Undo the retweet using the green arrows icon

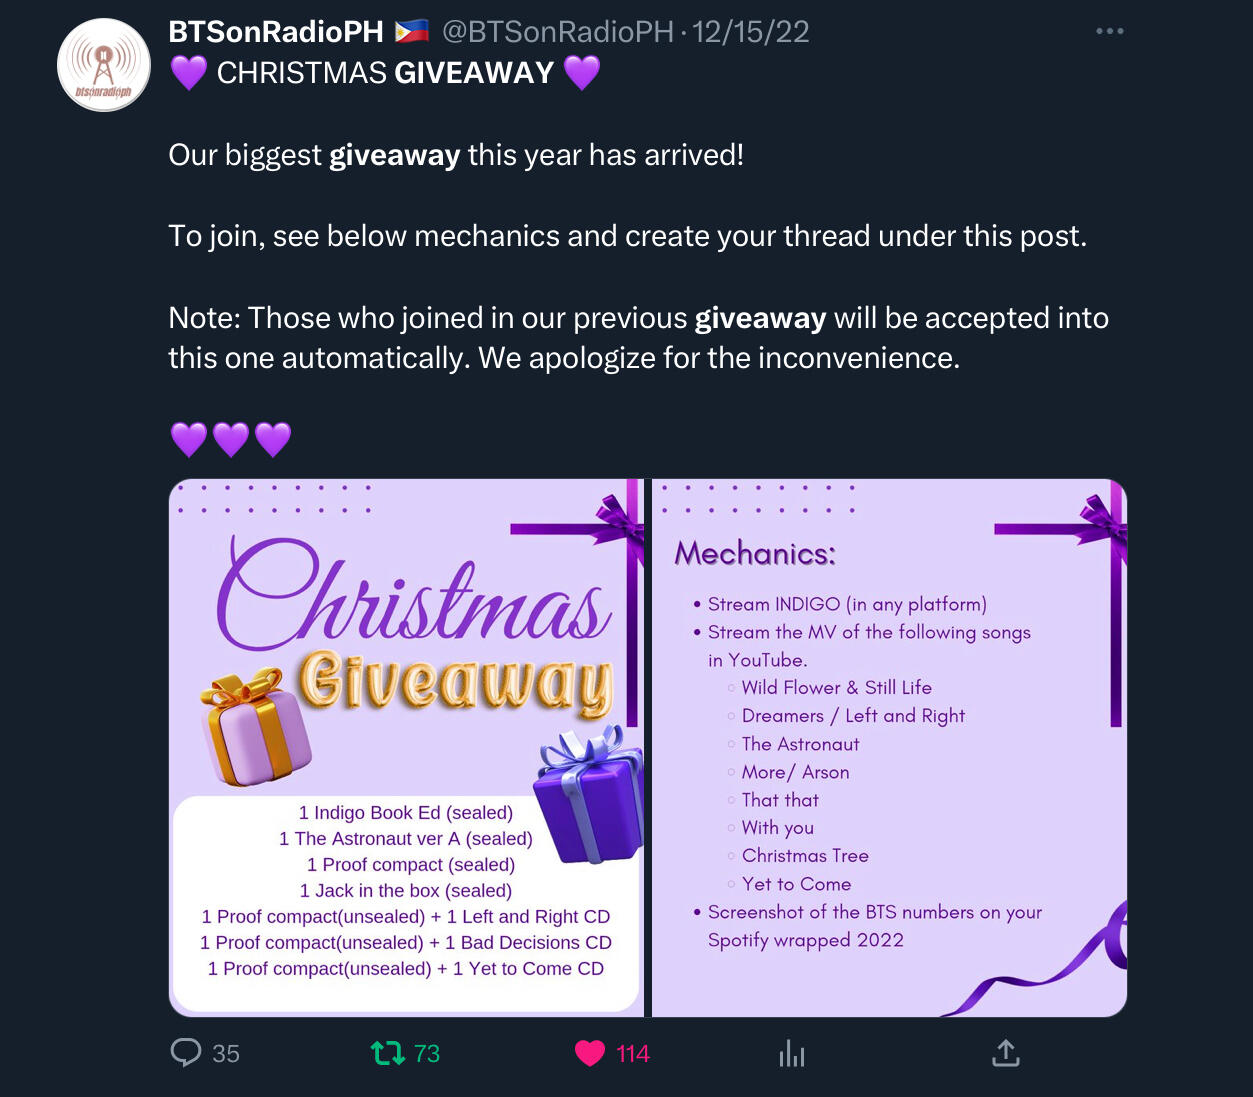click(x=387, y=1053)
